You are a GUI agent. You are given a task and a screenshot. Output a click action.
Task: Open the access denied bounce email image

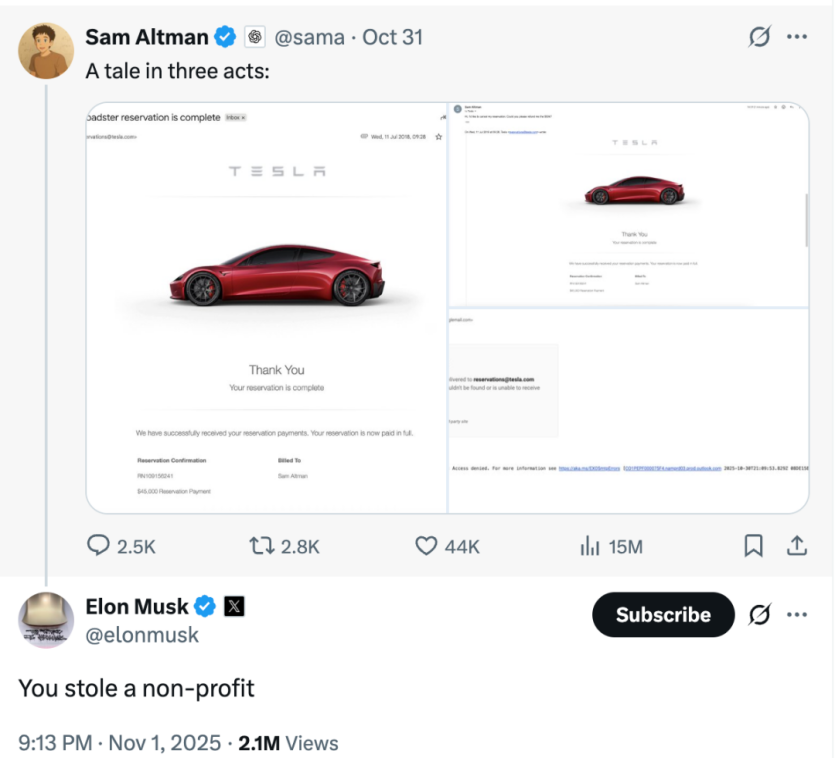point(628,410)
